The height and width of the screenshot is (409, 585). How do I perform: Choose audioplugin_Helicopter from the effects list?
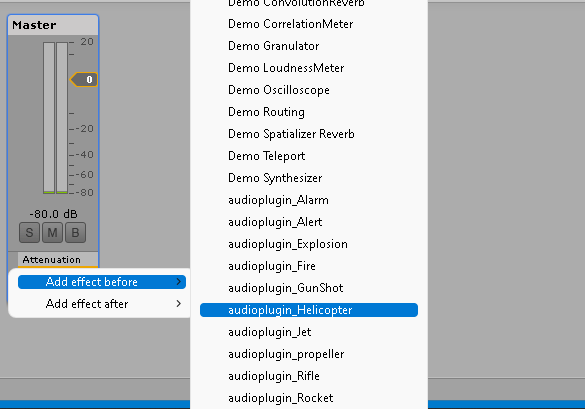point(309,310)
